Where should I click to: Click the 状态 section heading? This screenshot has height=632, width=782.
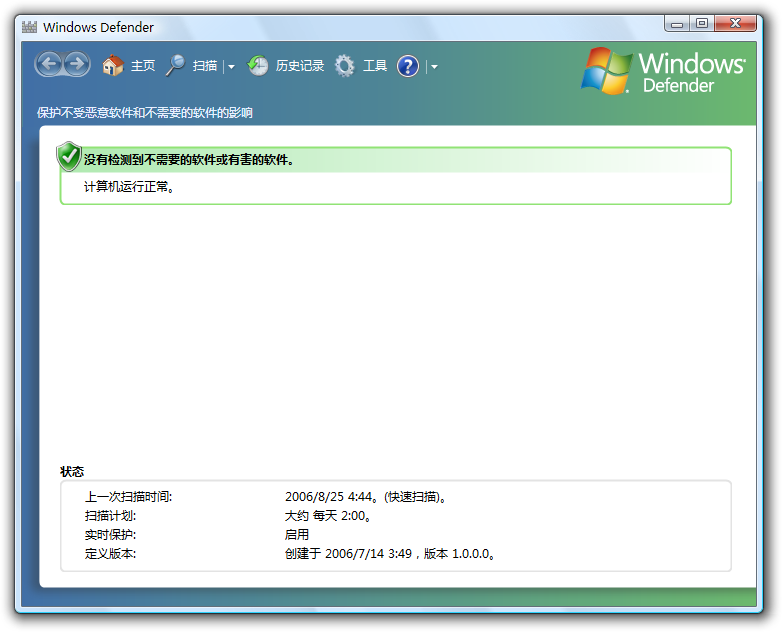click(x=72, y=472)
